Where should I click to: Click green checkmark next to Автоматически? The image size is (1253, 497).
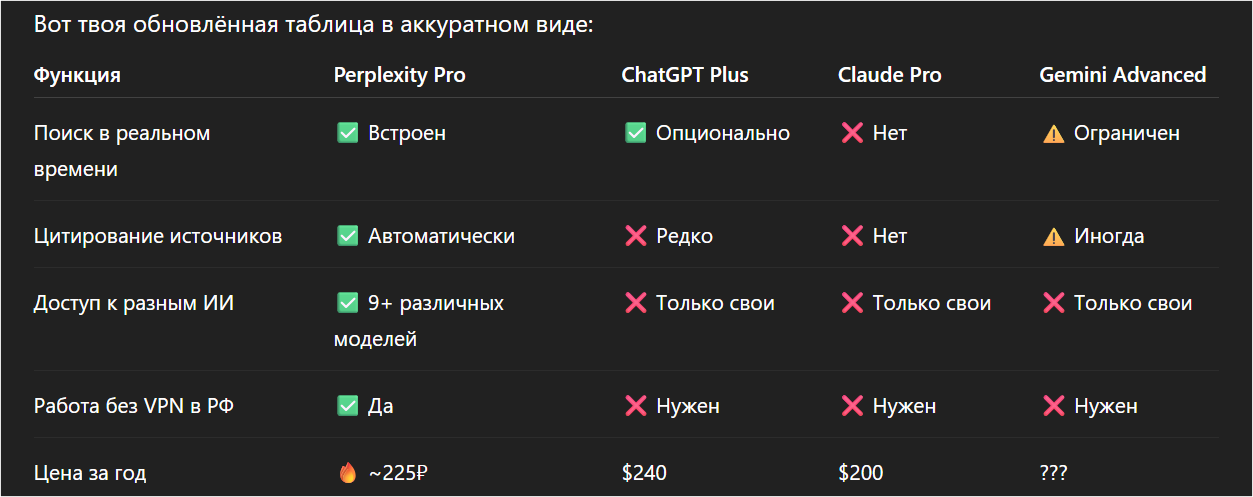[347, 236]
